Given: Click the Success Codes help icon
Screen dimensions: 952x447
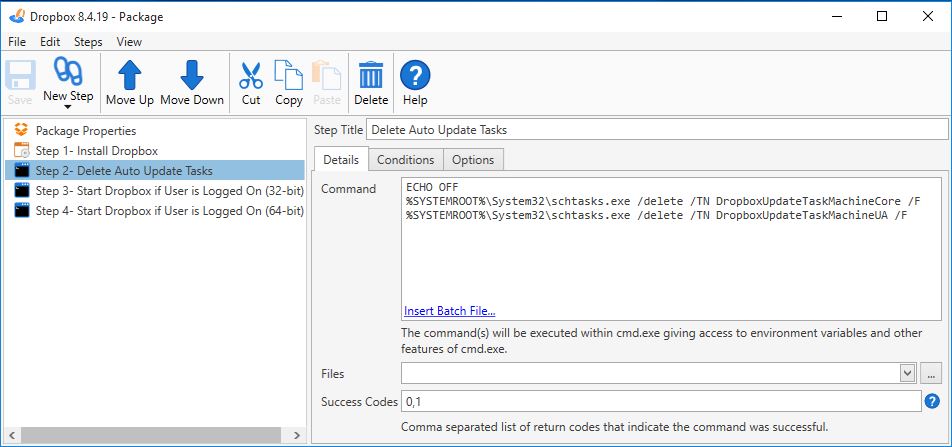Looking at the screenshot, I should pyautogui.click(x=932, y=401).
